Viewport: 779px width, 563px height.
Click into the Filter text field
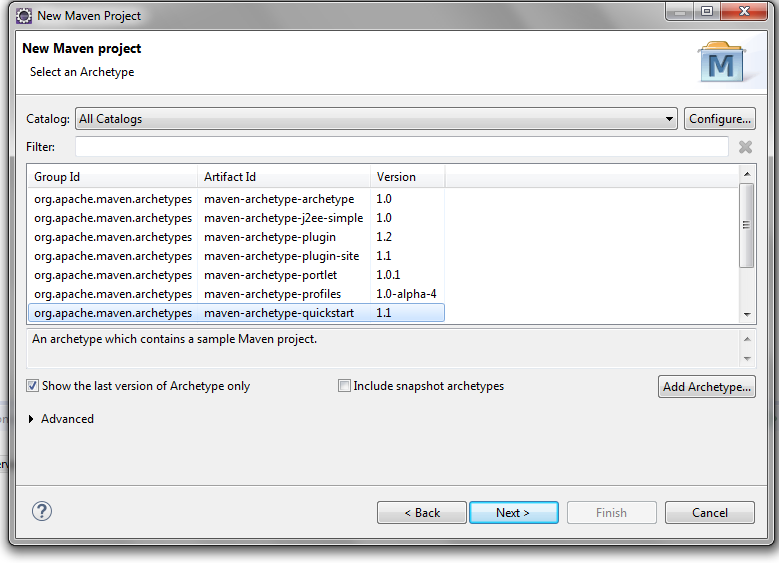coord(401,147)
